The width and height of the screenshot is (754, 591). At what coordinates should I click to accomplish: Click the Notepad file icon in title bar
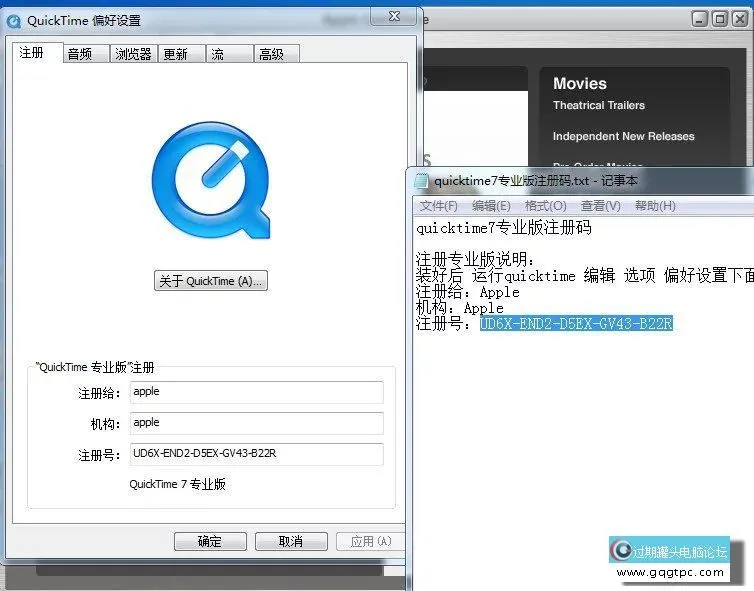click(x=422, y=181)
